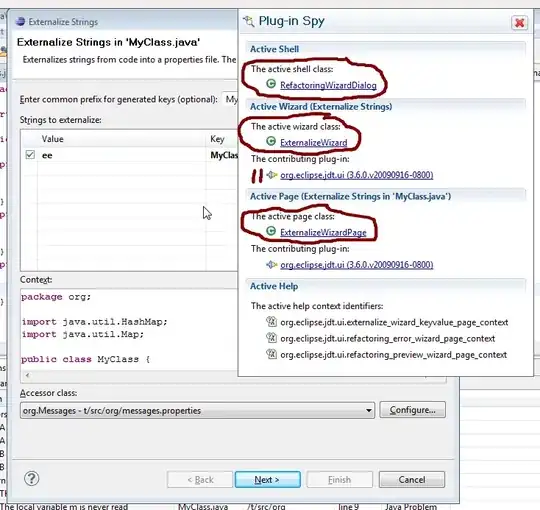
Task: Click the Active Wizard (Externalize Strings) header
Action: click(x=321, y=106)
